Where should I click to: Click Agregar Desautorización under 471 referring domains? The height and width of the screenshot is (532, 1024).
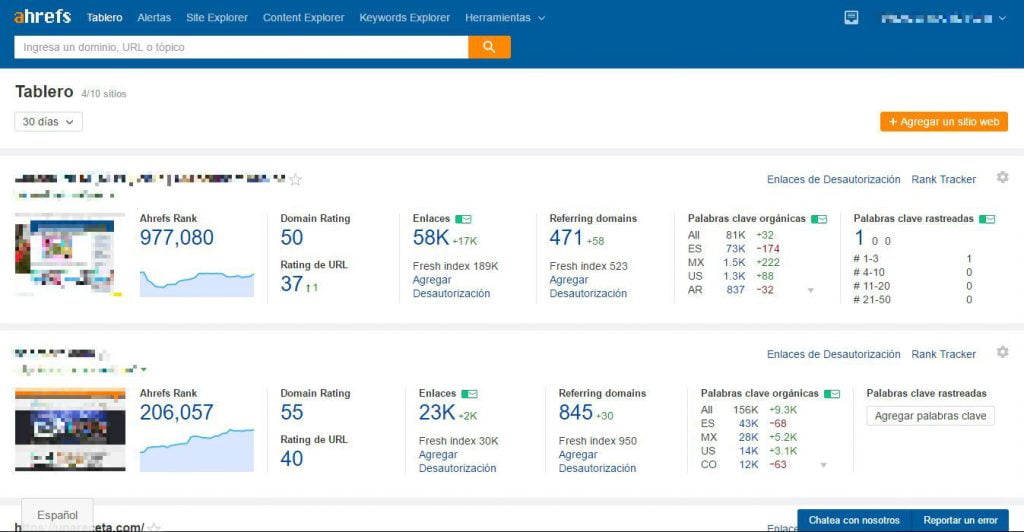(588, 287)
